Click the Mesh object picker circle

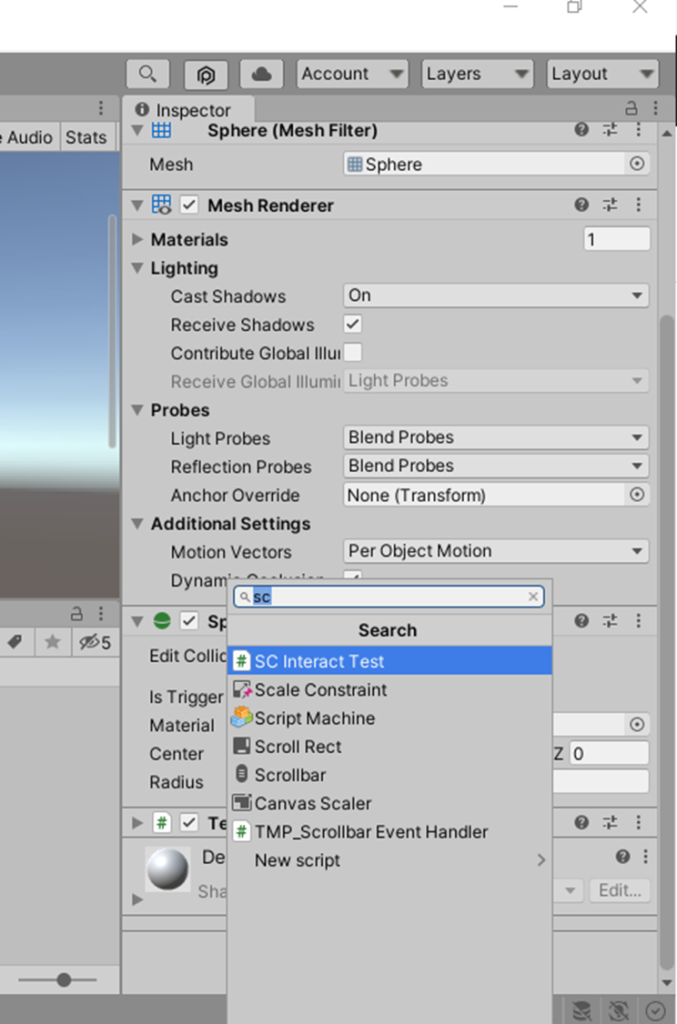pyautogui.click(x=636, y=164)
